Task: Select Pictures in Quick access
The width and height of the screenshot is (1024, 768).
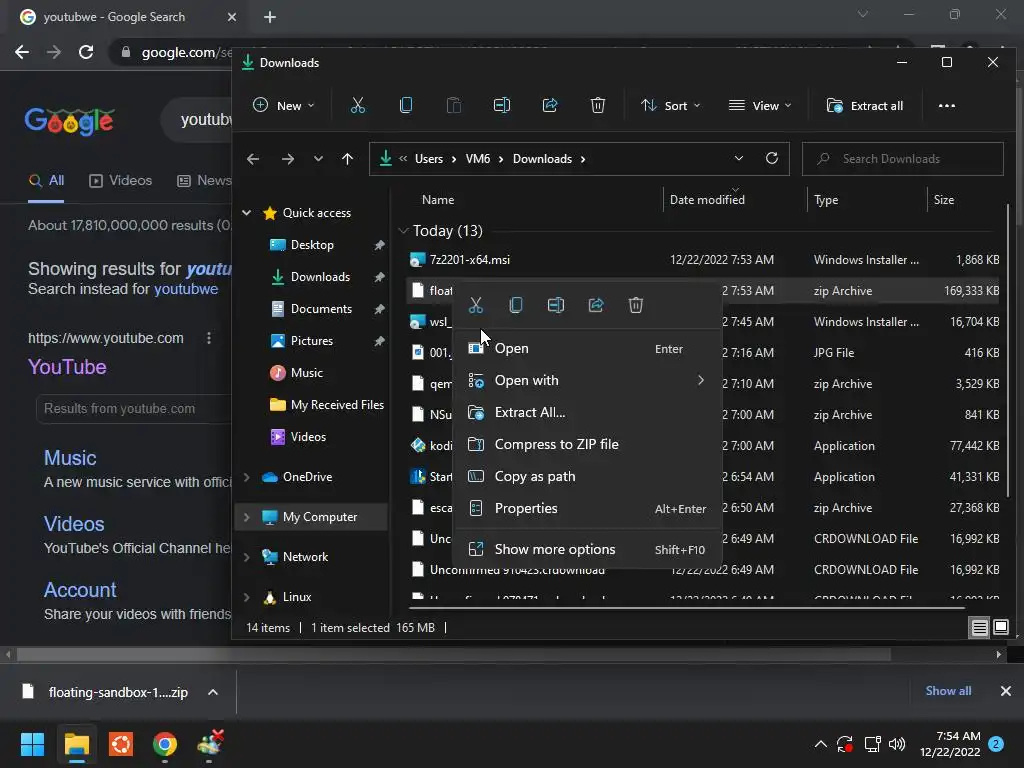Action: click(312, 341)
